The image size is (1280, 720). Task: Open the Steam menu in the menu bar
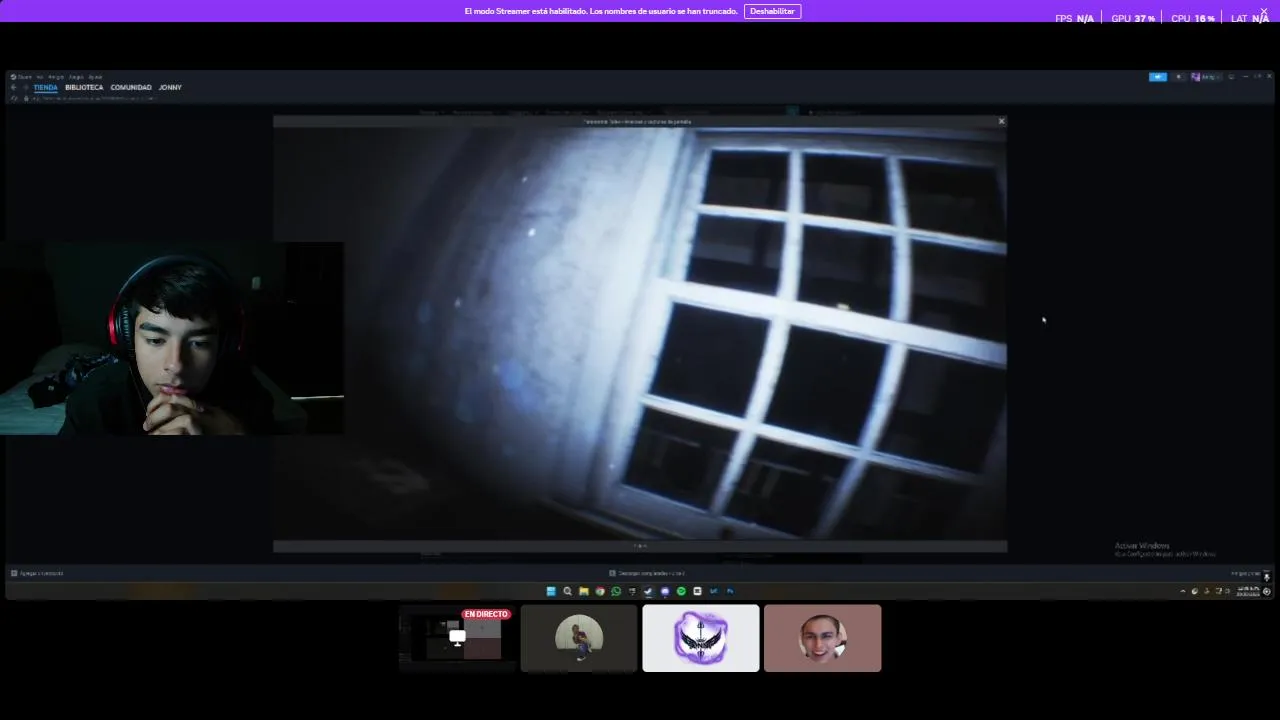pos(22,77)
